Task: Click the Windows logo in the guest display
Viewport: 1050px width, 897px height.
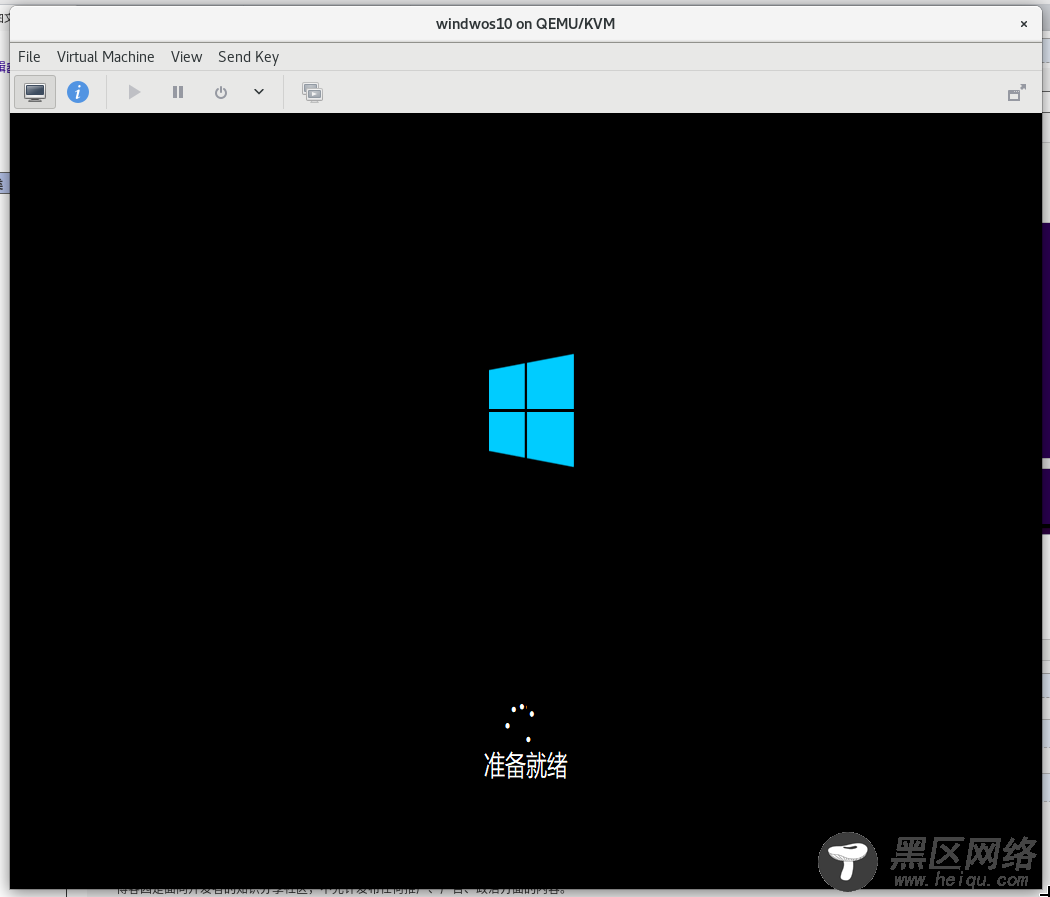Action: pyautogui.click(x=531, y=410)
